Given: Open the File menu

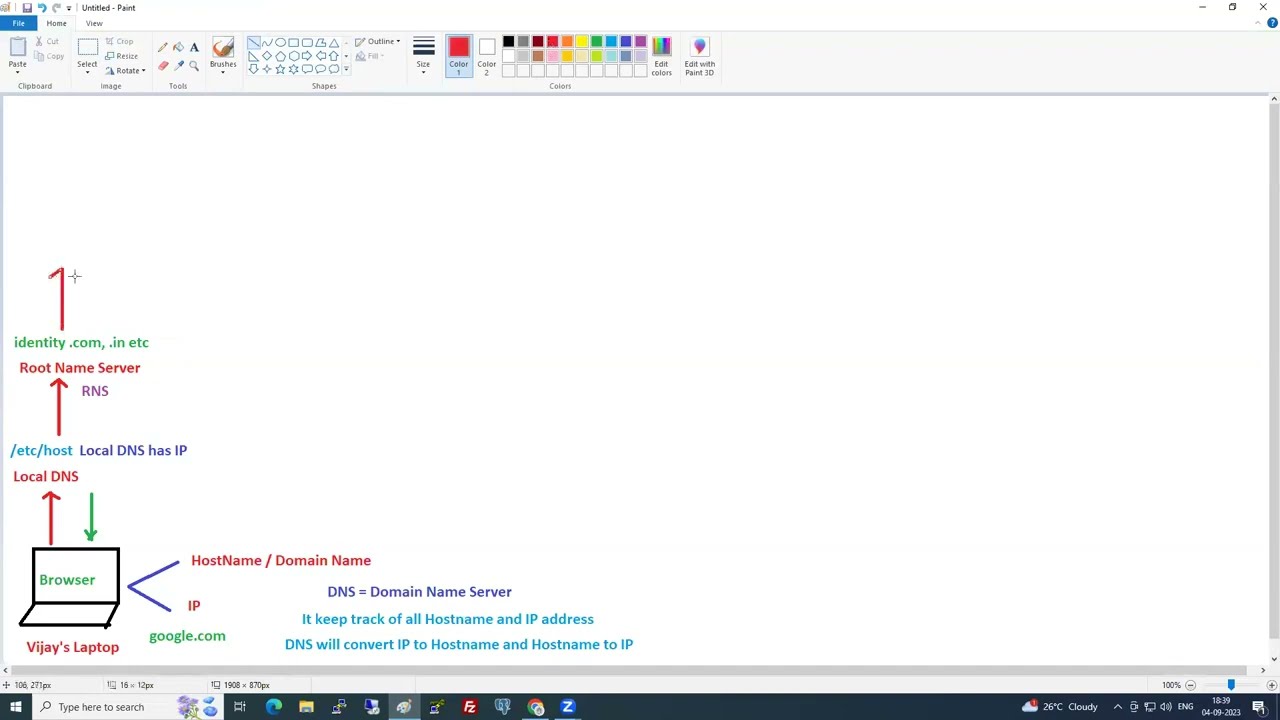Looking at the screenshot, I should tap(18, 23).
